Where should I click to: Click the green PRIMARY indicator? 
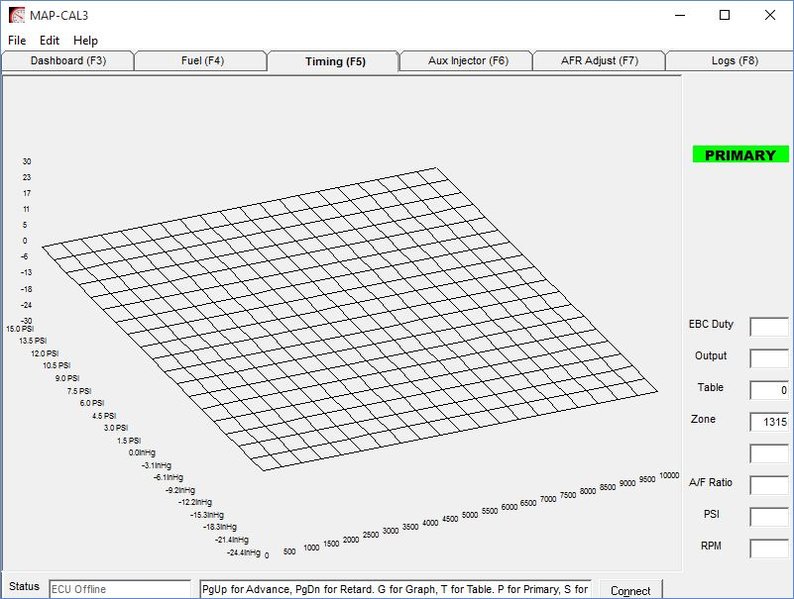pyautogui.click(x=740, y=155)
